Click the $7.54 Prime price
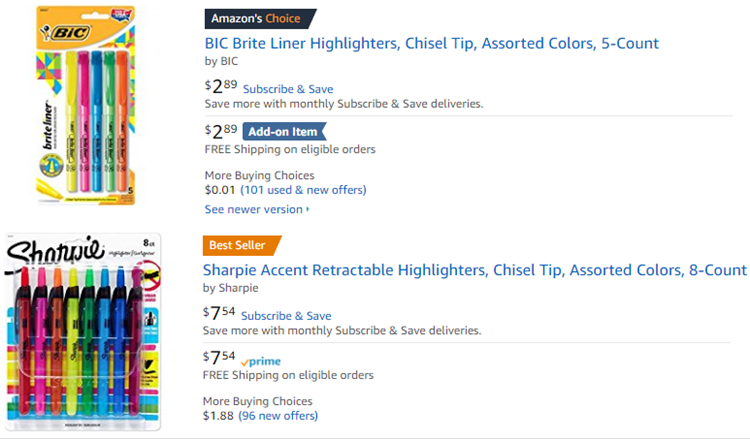This screenshot has width=750, height=439. click(x=219, y=357)
